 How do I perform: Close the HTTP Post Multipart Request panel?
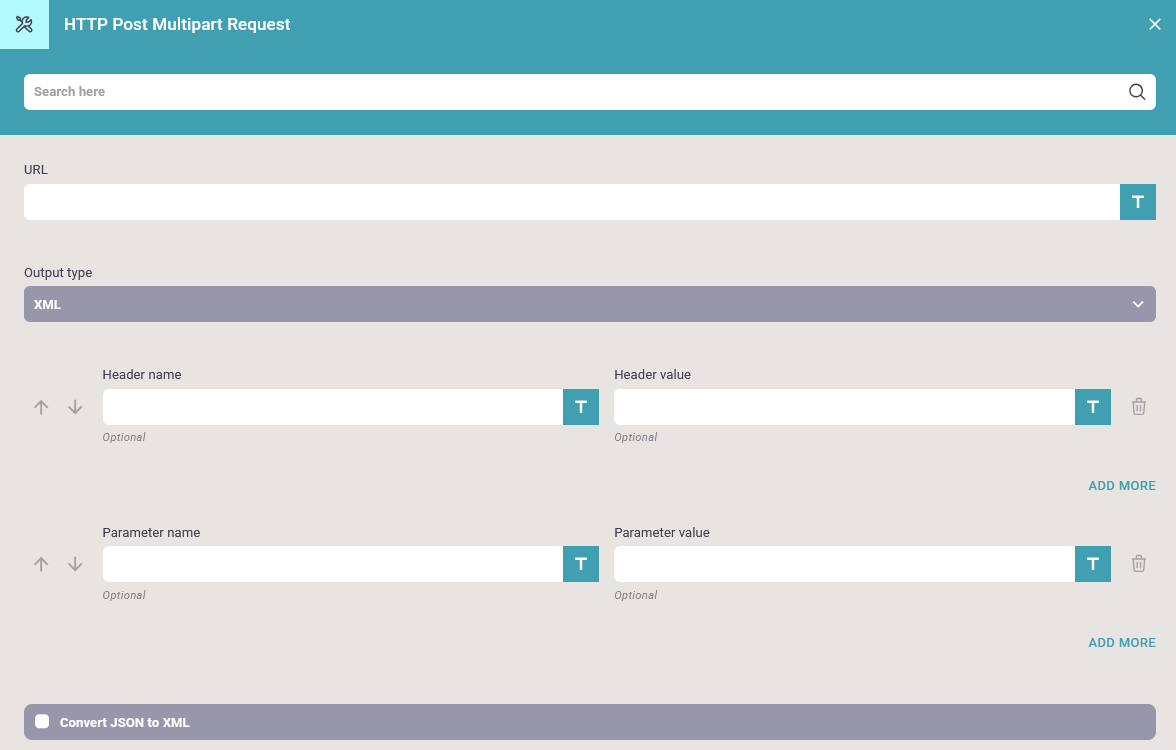pos(1154,24)
